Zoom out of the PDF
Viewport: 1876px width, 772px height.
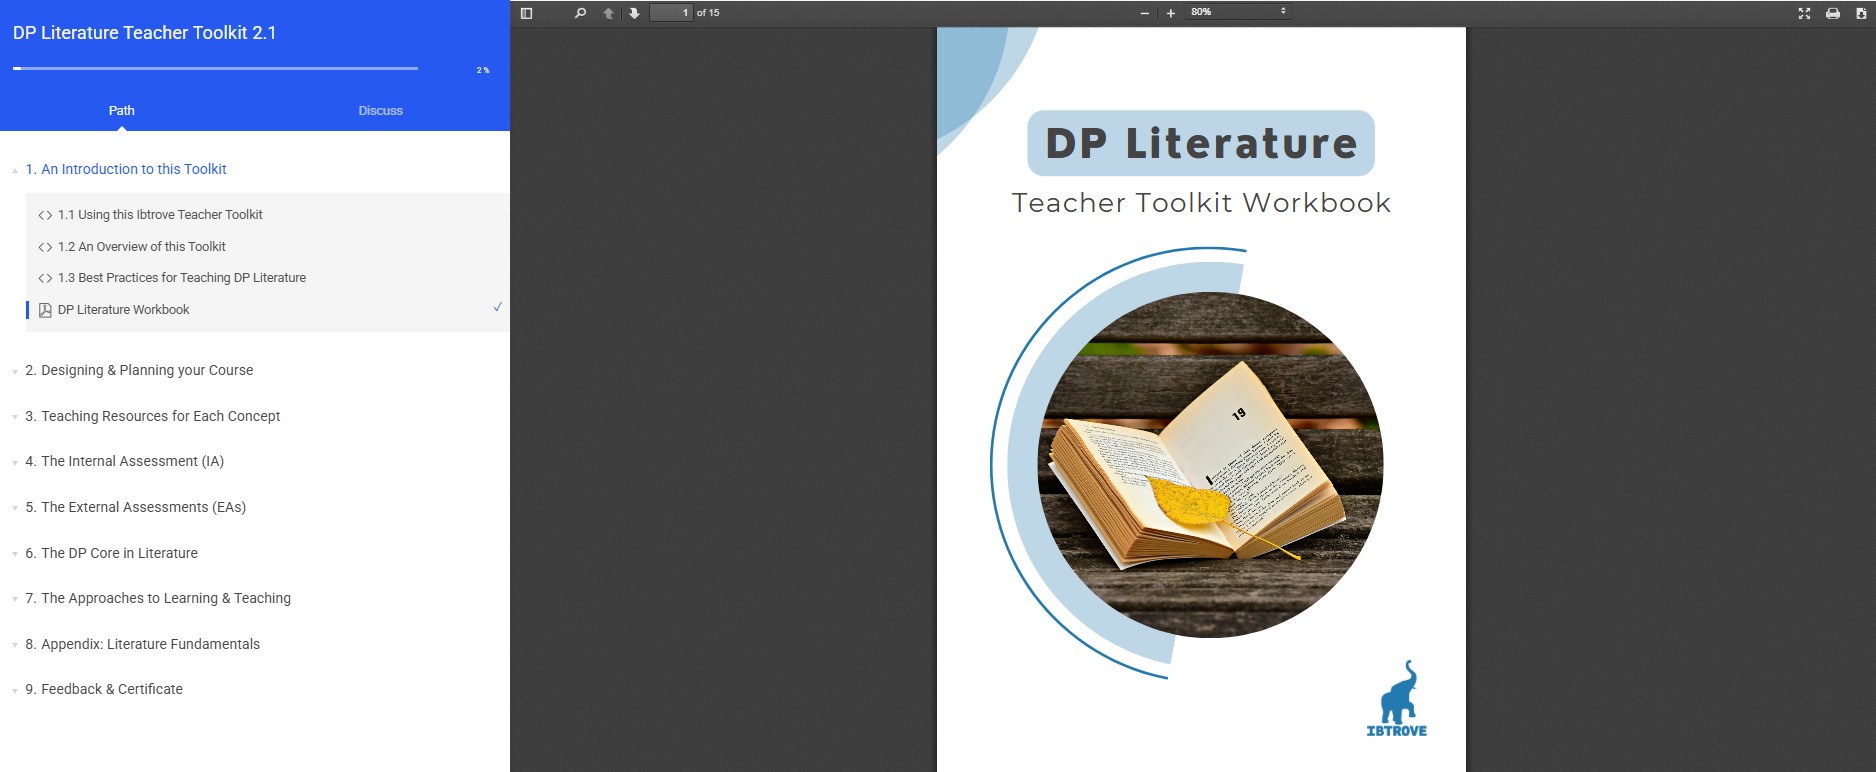click(x=1145, y=13)
